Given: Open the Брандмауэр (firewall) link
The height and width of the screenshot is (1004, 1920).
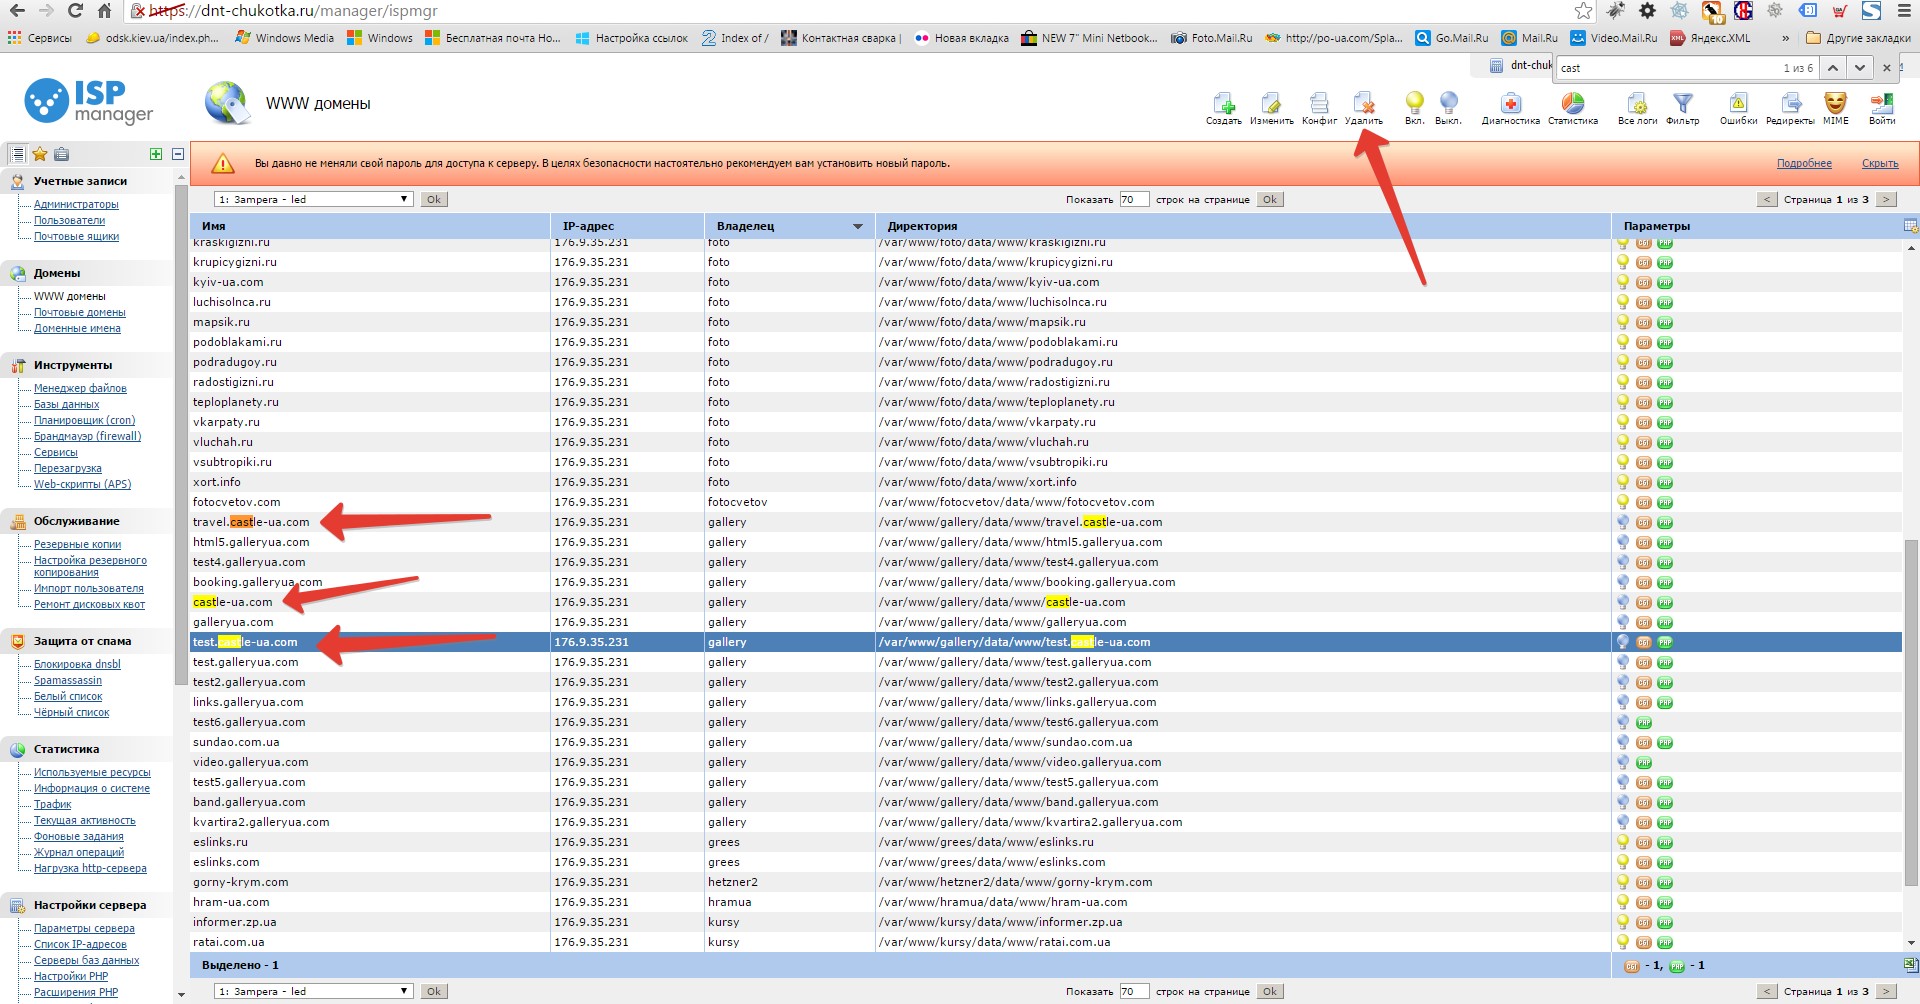Looking at the screenshot, I should [x=88, y=436].
